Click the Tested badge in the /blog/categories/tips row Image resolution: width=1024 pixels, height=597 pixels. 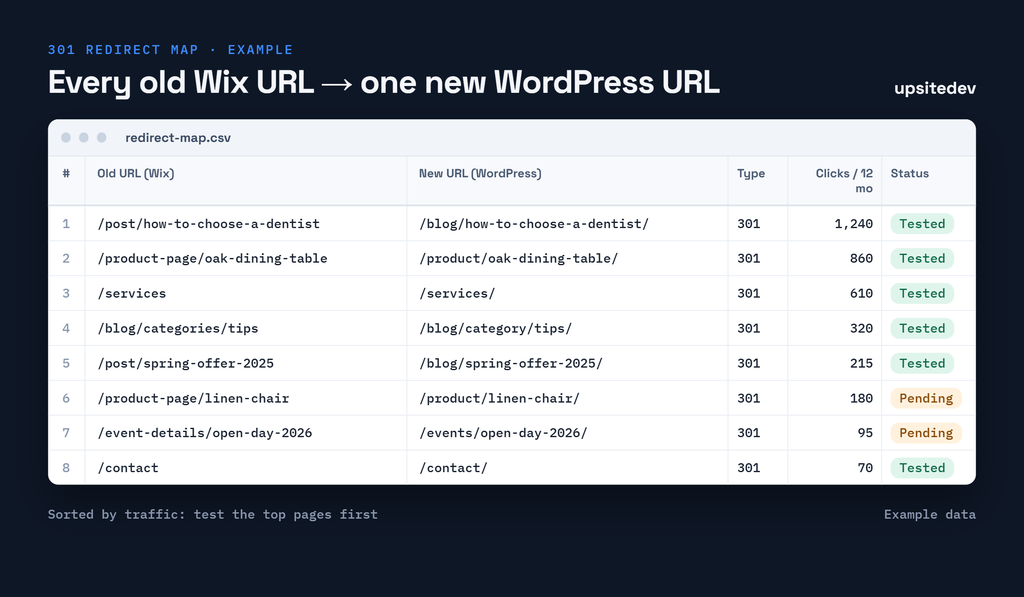click(922, 329)
